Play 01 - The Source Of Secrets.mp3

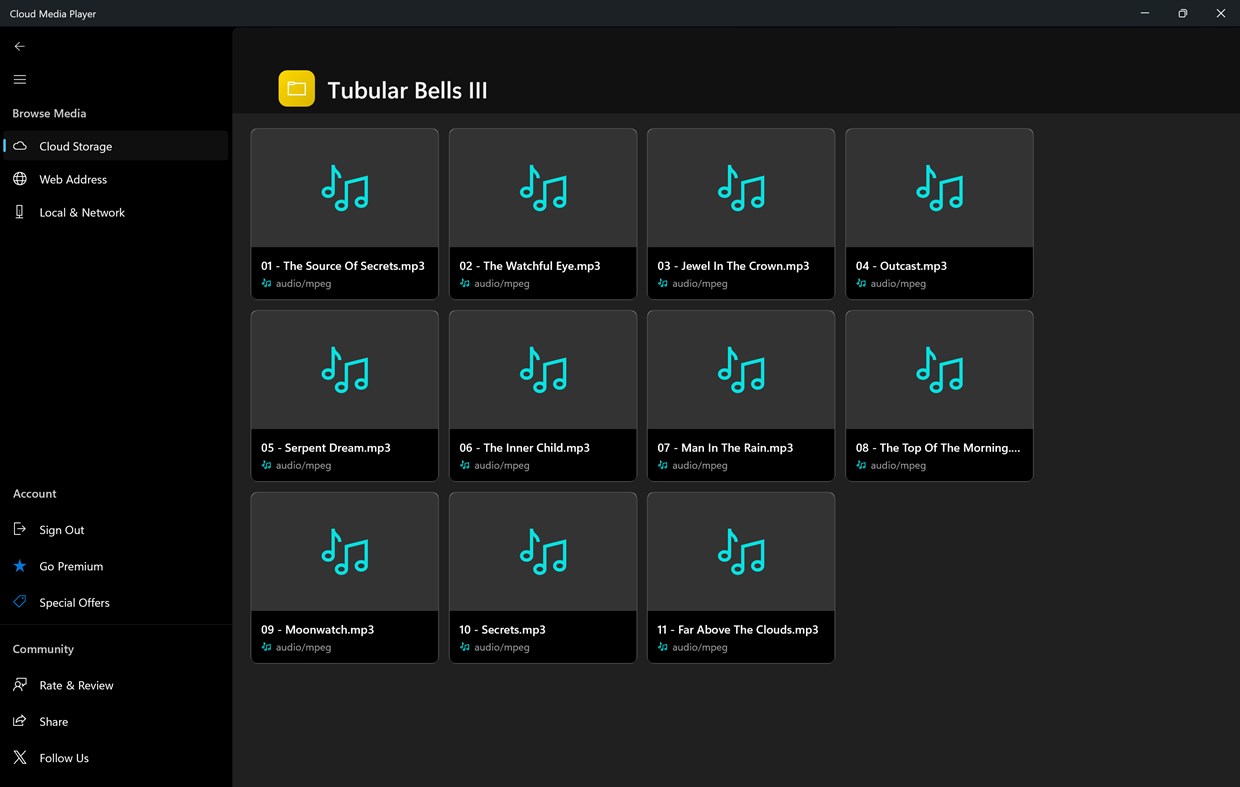(344, 212)
